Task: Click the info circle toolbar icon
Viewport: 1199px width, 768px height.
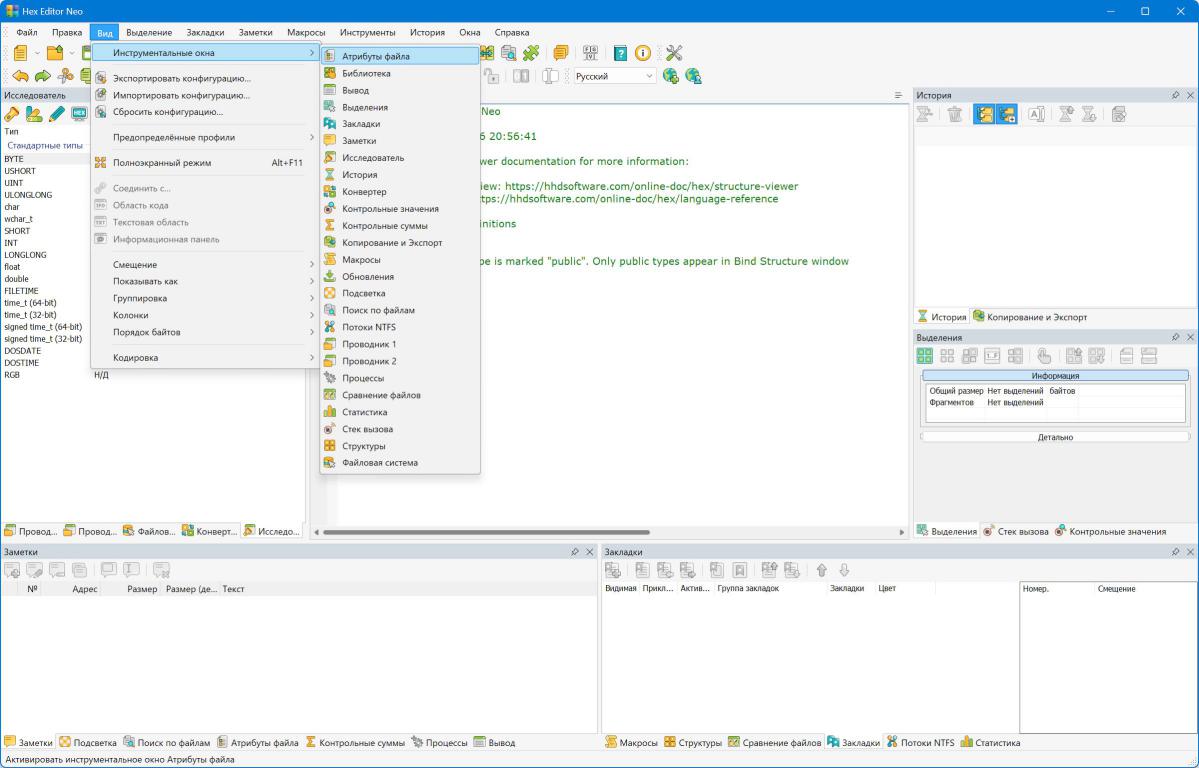Action: 643,53
